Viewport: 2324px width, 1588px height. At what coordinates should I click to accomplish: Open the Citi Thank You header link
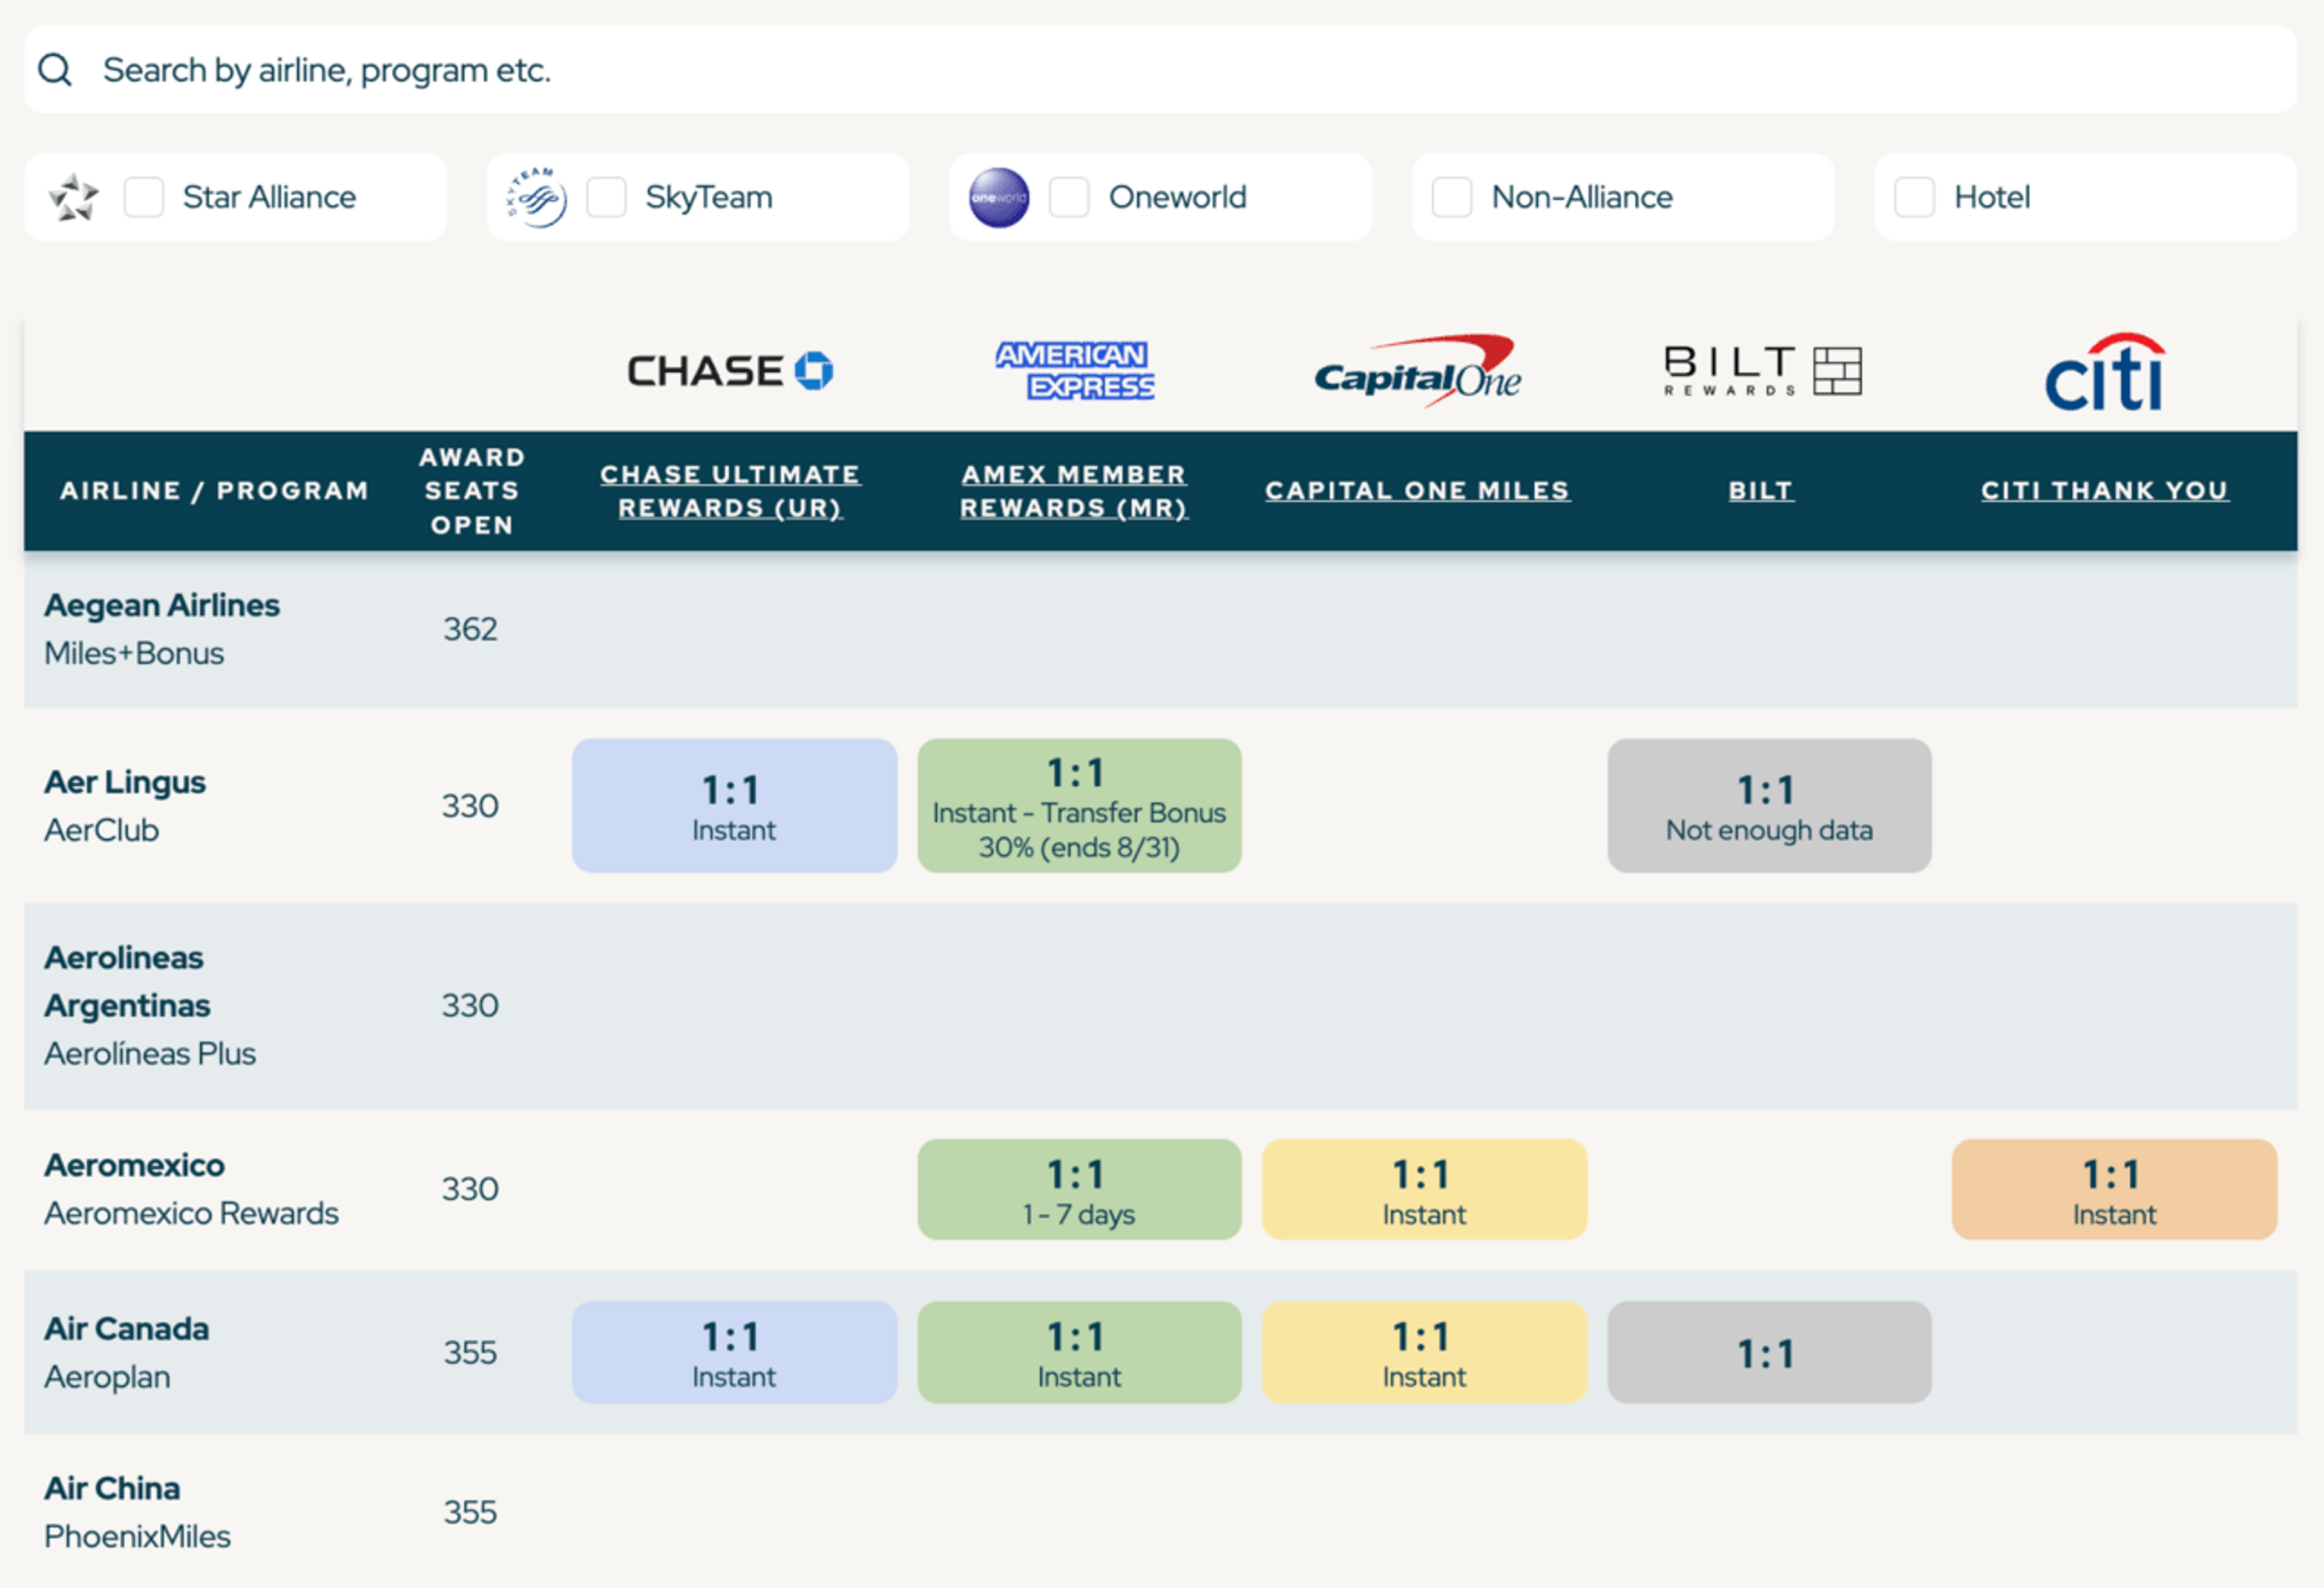(x=2105, y=491)
